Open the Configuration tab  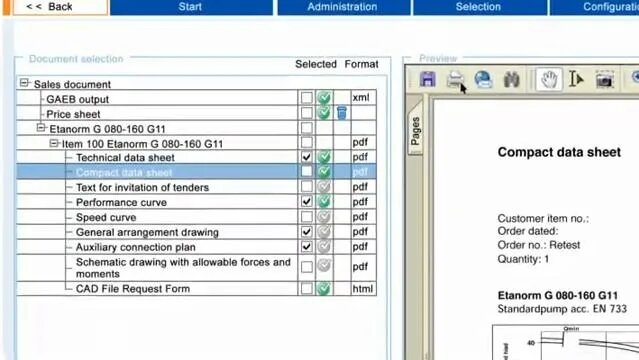[x=595, y=7]
